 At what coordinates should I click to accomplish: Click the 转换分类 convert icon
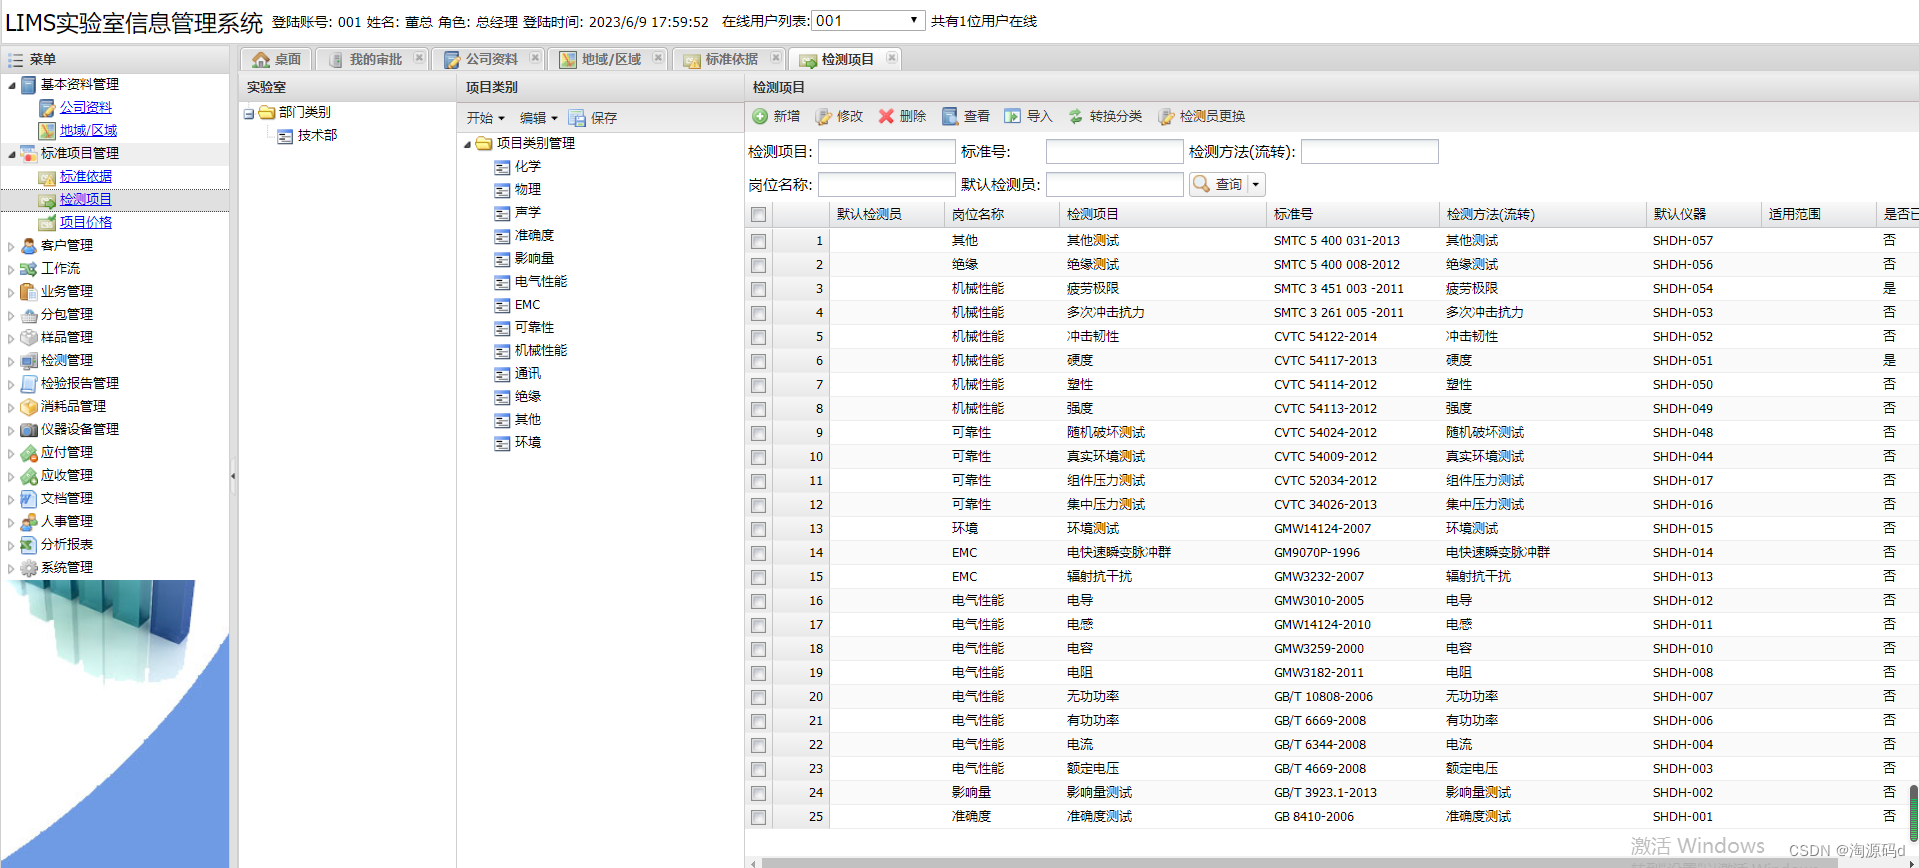[1076, 117]
